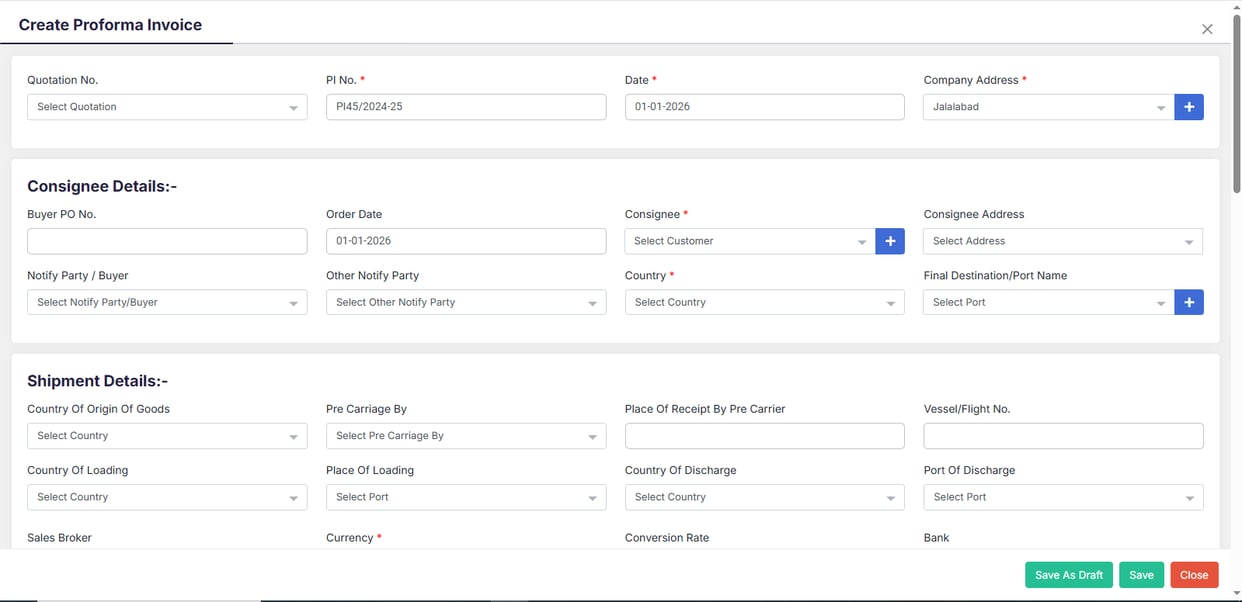This screenshot has width=1242, height=602.
Task: Expand the Country Of Origin Of Goods dropdown
Action: point(166,435)
